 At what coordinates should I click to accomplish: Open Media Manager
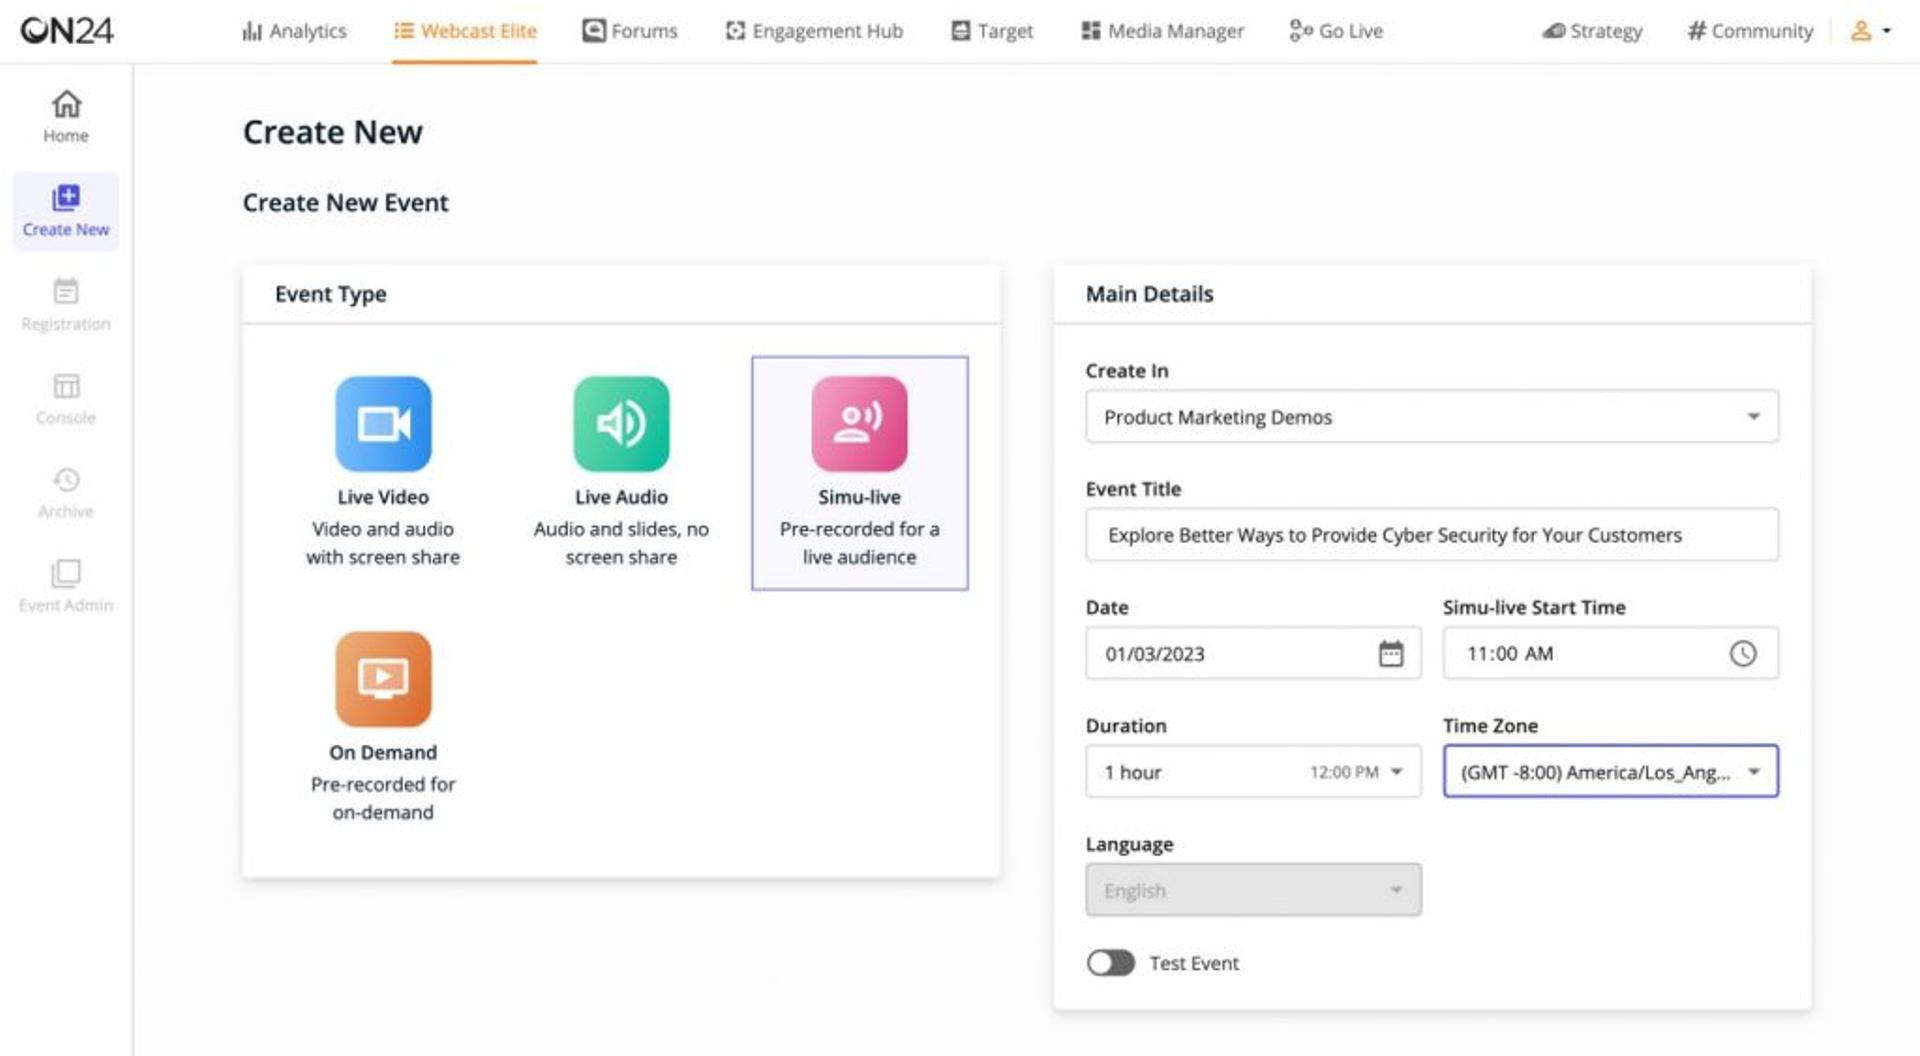[x=1162, y=31]
